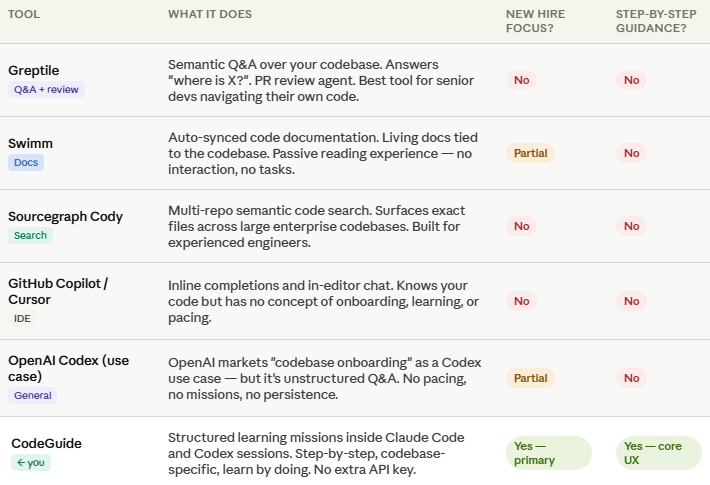Click the 'Yes — primary' badge for CodeGuide
This screenshot has height=485, width=710.
(549, 453)
